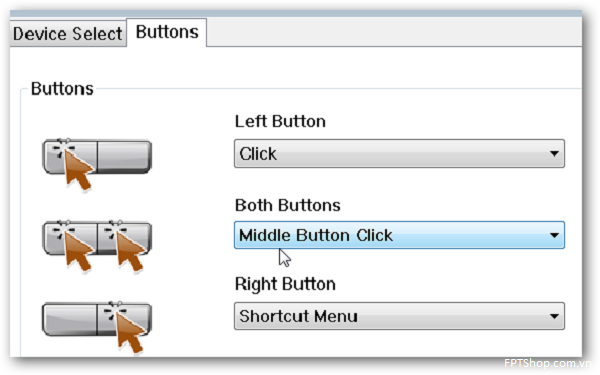
Task: Open the Both Buttons dropdown arrow
Action: [554, 235]
